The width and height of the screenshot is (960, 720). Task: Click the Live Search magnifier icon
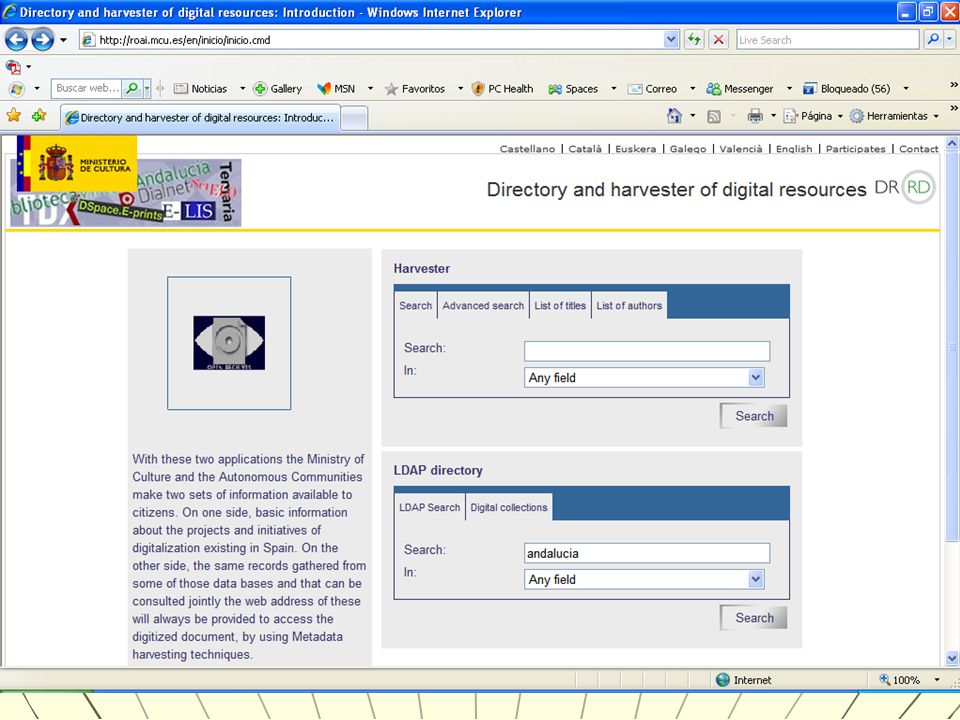coord(932,40)
